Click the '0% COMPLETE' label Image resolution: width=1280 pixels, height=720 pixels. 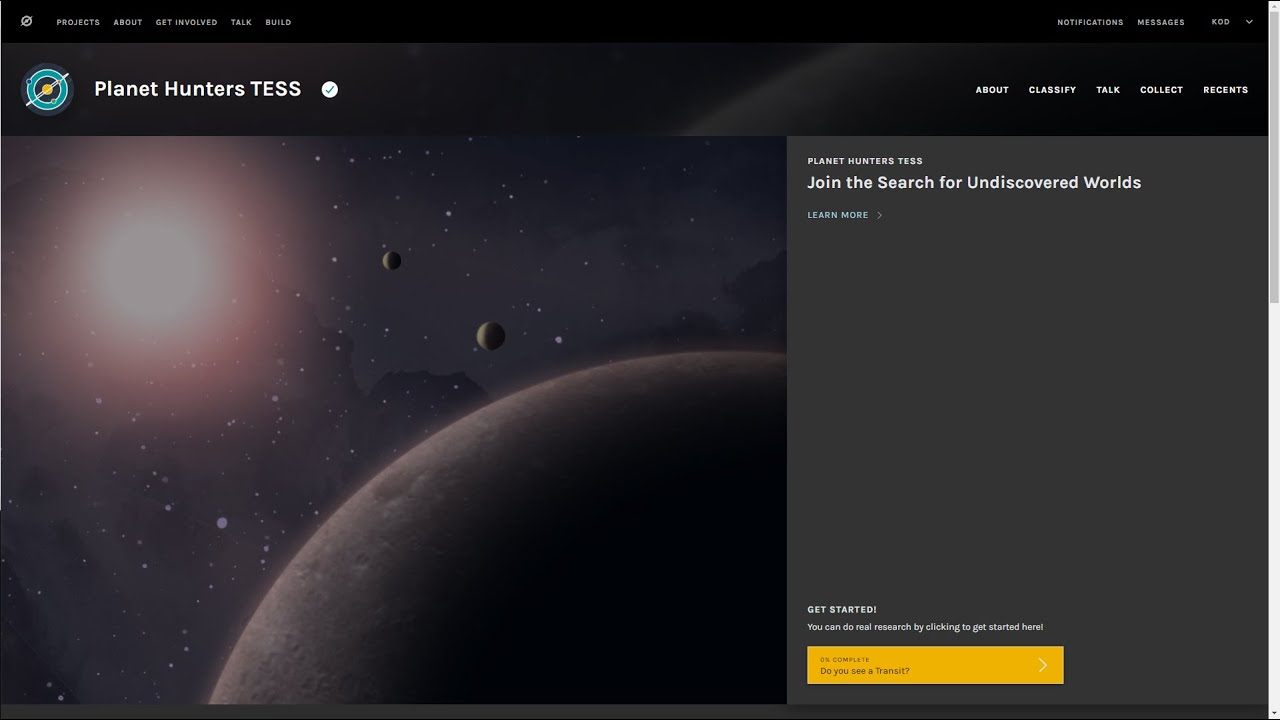tap(845, 660)
